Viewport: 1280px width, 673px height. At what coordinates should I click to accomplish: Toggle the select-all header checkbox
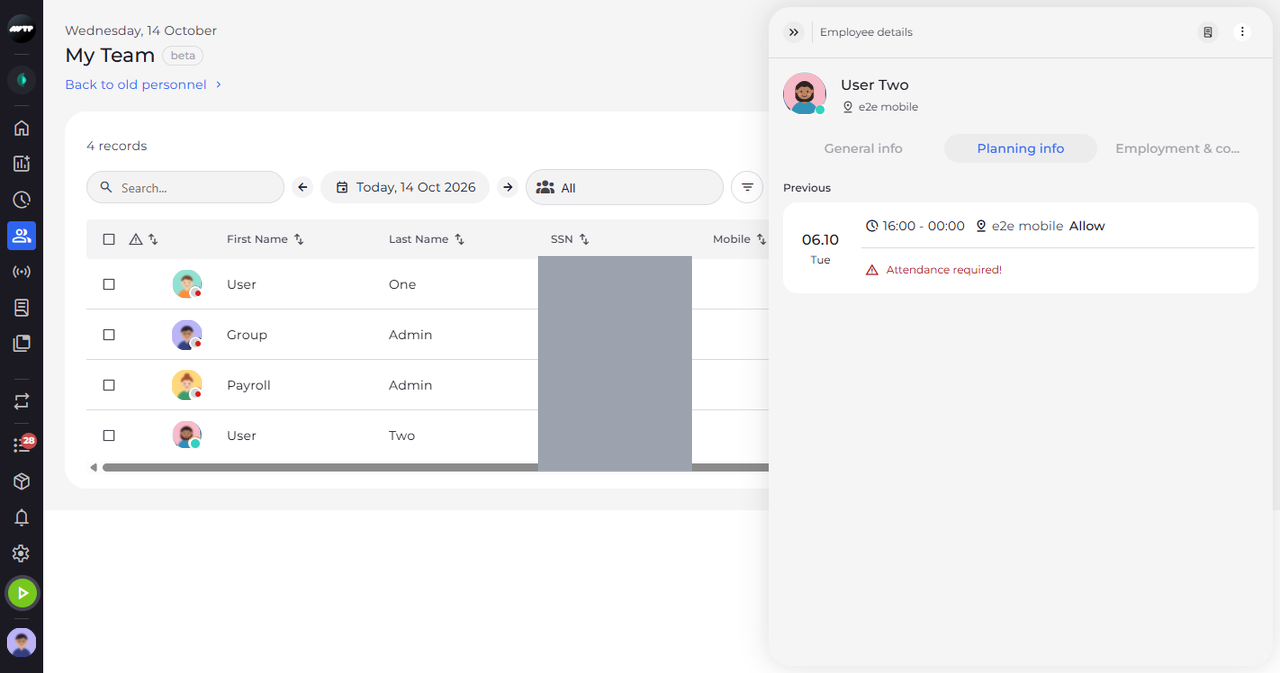[109, 239]
